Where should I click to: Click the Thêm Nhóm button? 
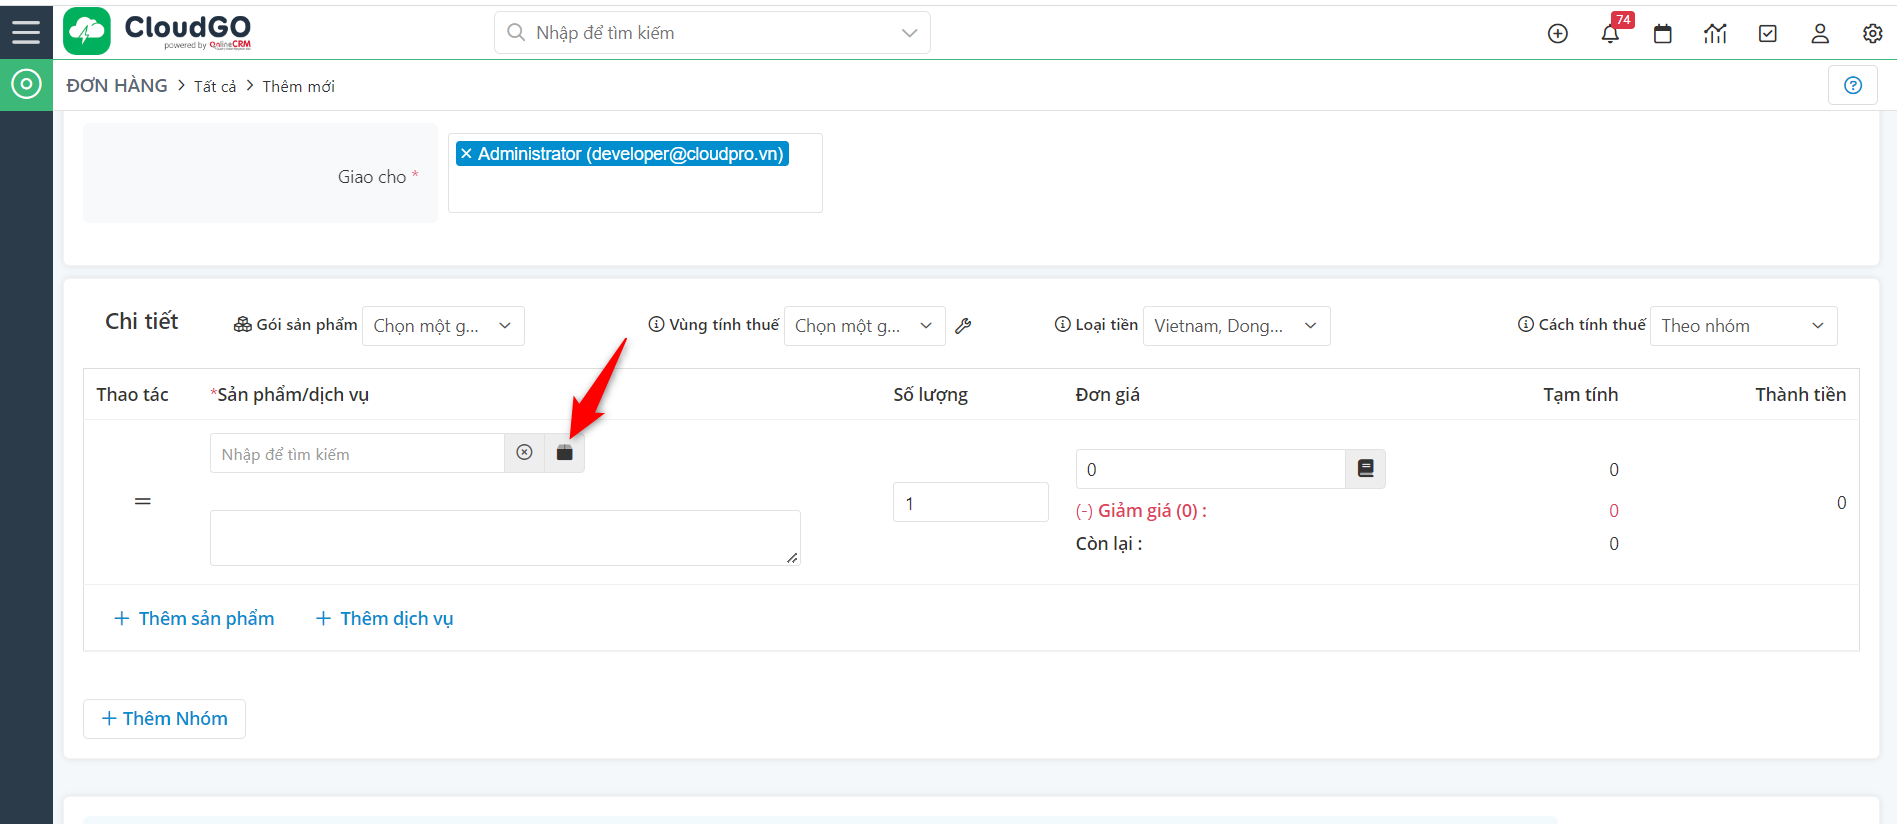[165, 719]
